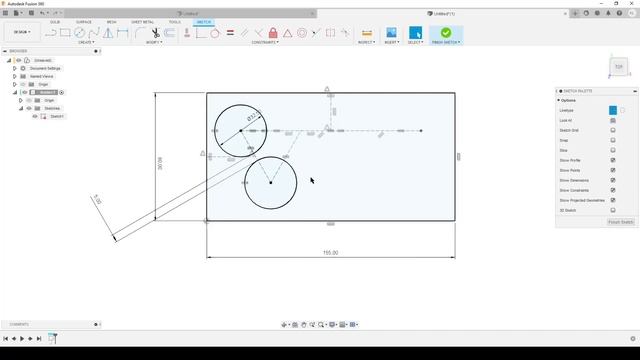The width and height of the screenshot is (640, 360).
Task: Apply the Fix/Unfix lock constraint
Action: tap(273, 33)
